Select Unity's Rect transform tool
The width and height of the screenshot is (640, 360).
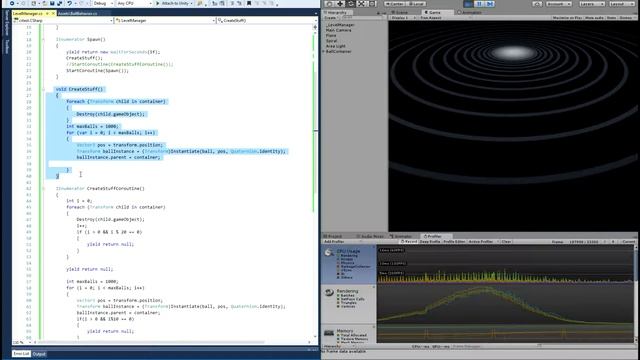click(x=372, y=4)
